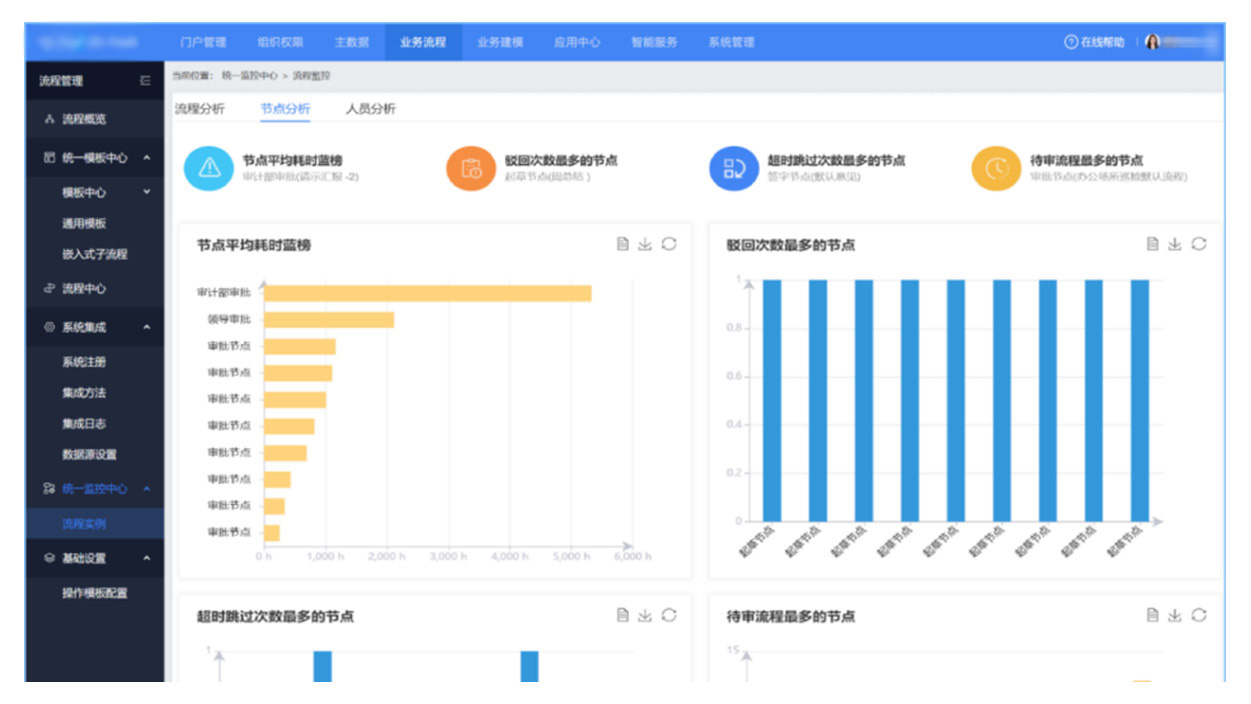
Task: Open the 业务建模 top menu
Action: click(500, 42)
